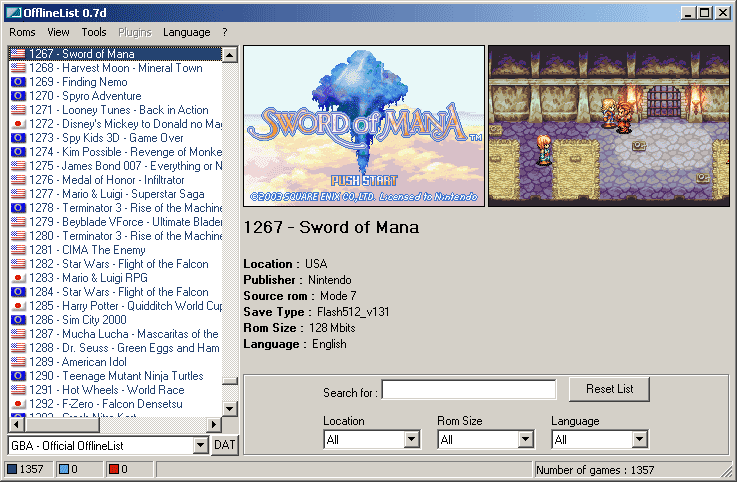Click the Japan flag icon beside Harry Potter

tap(18, 306)
